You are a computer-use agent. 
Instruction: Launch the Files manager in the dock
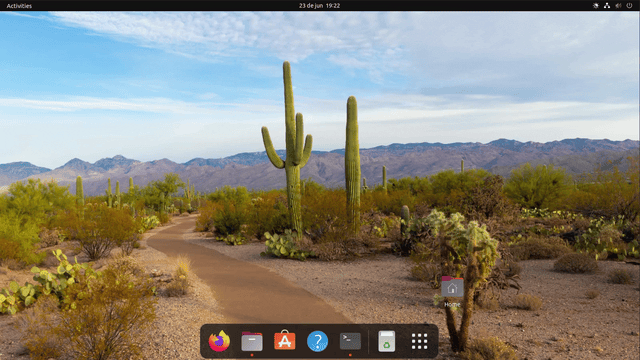[x=252, y=341]
